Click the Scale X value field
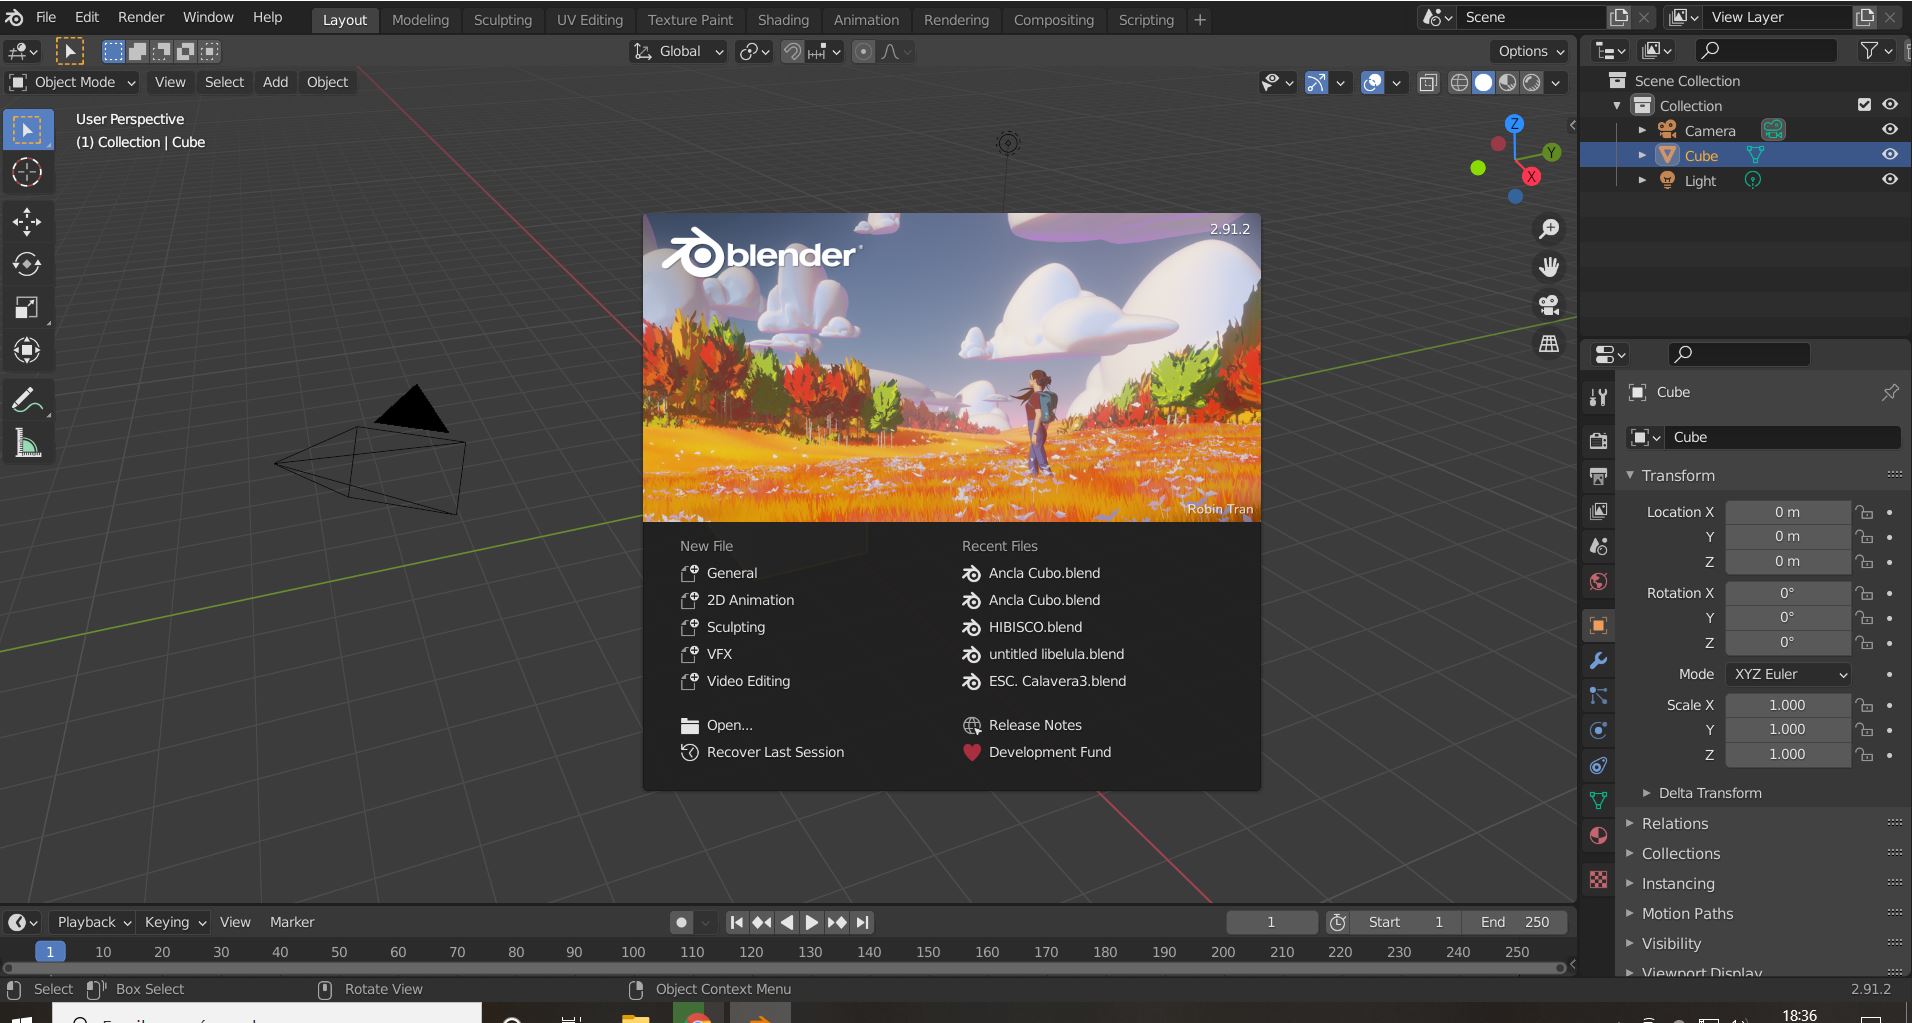 click(x=1788, y=705)
